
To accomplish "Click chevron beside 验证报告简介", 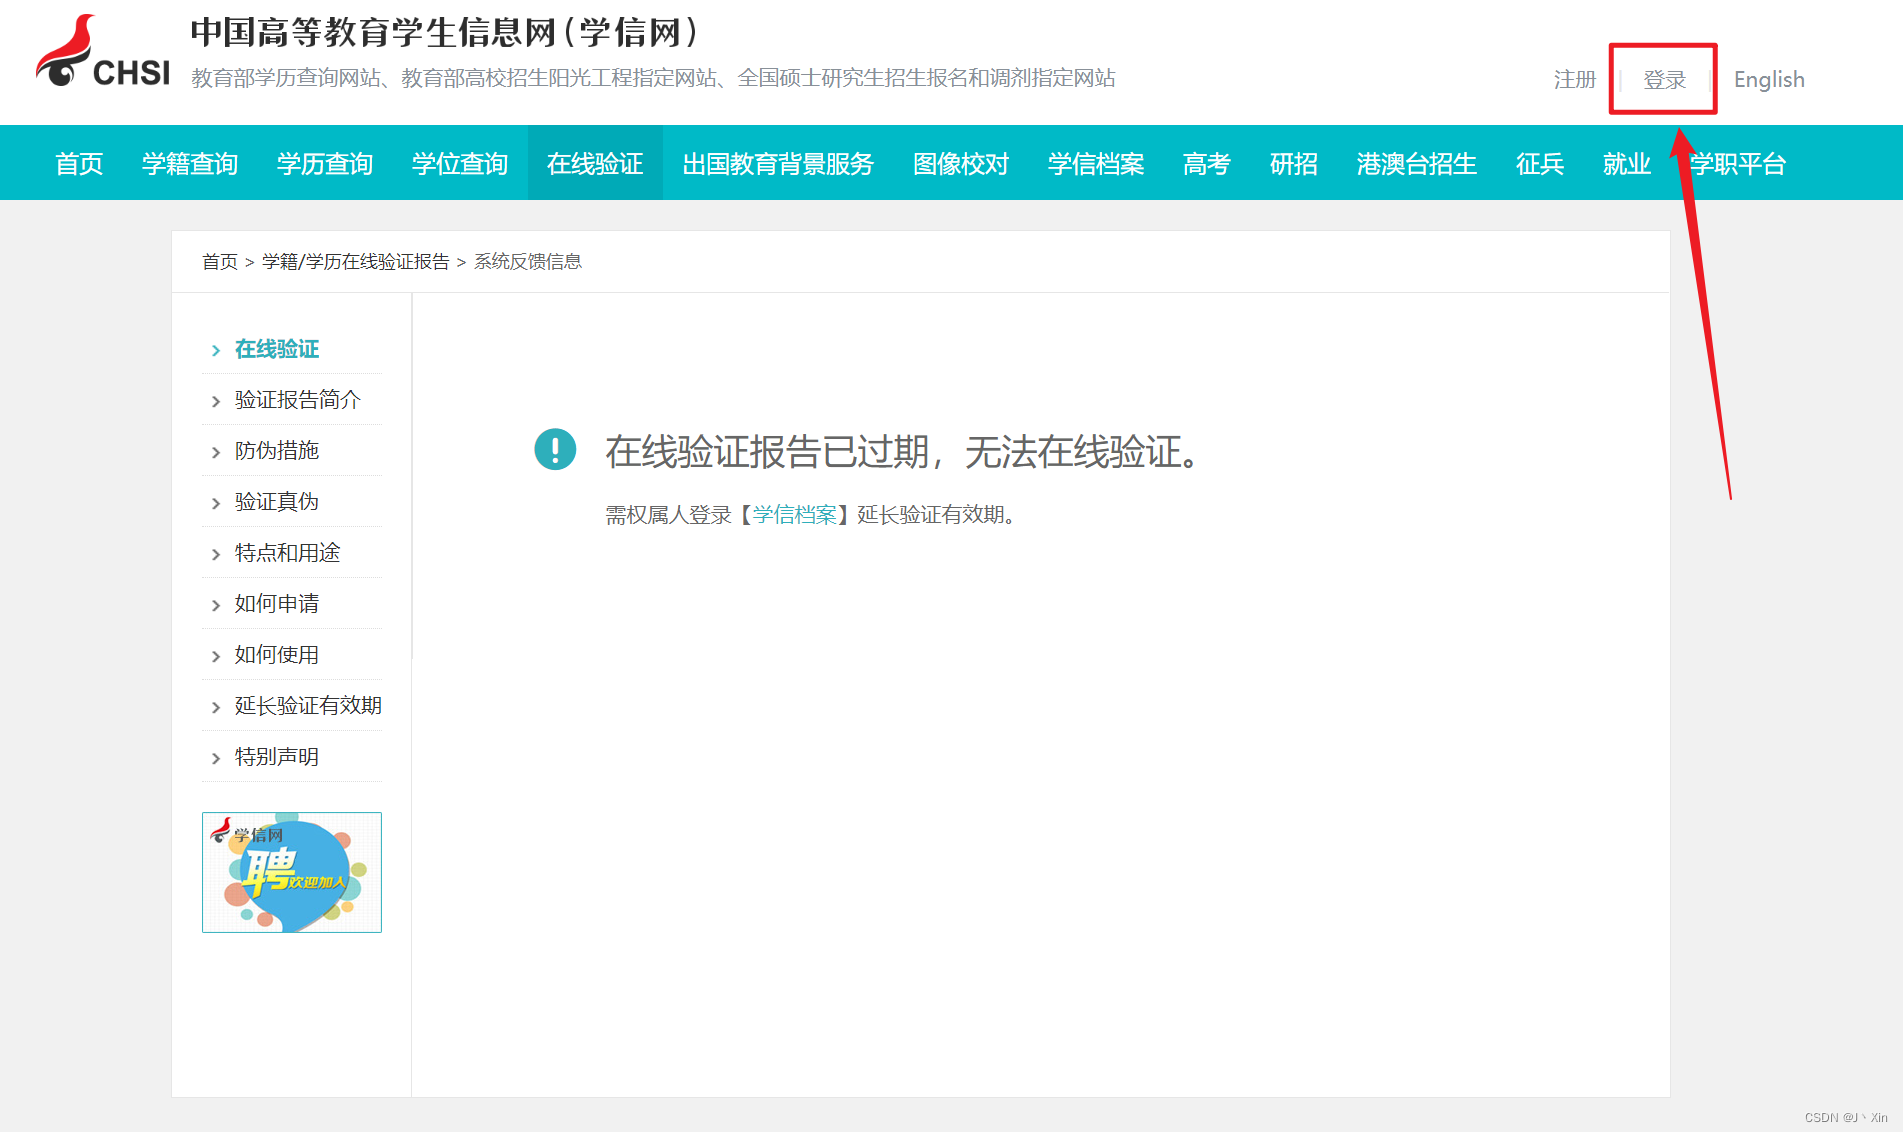I will [x=216, y=401].
